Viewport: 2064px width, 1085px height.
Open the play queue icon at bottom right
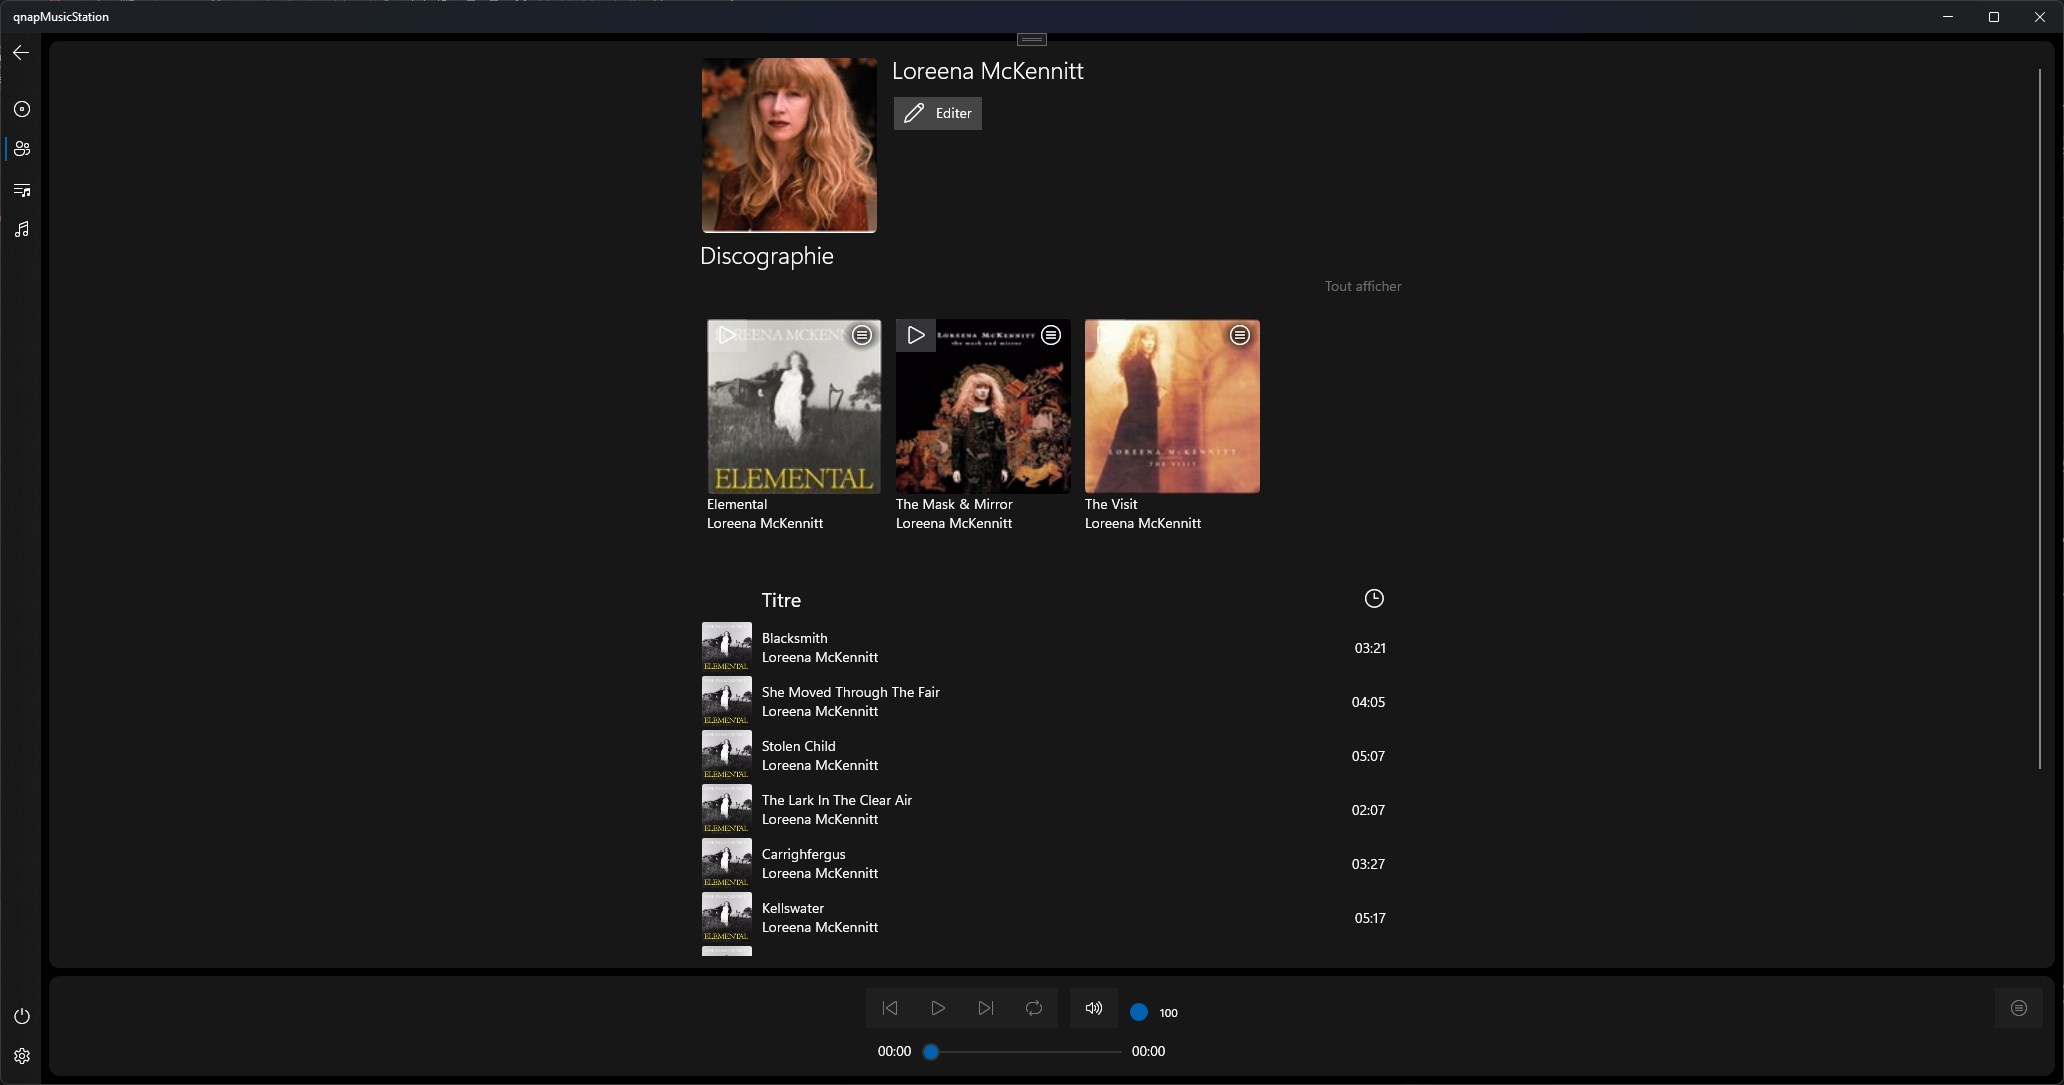(2018, 1008)
